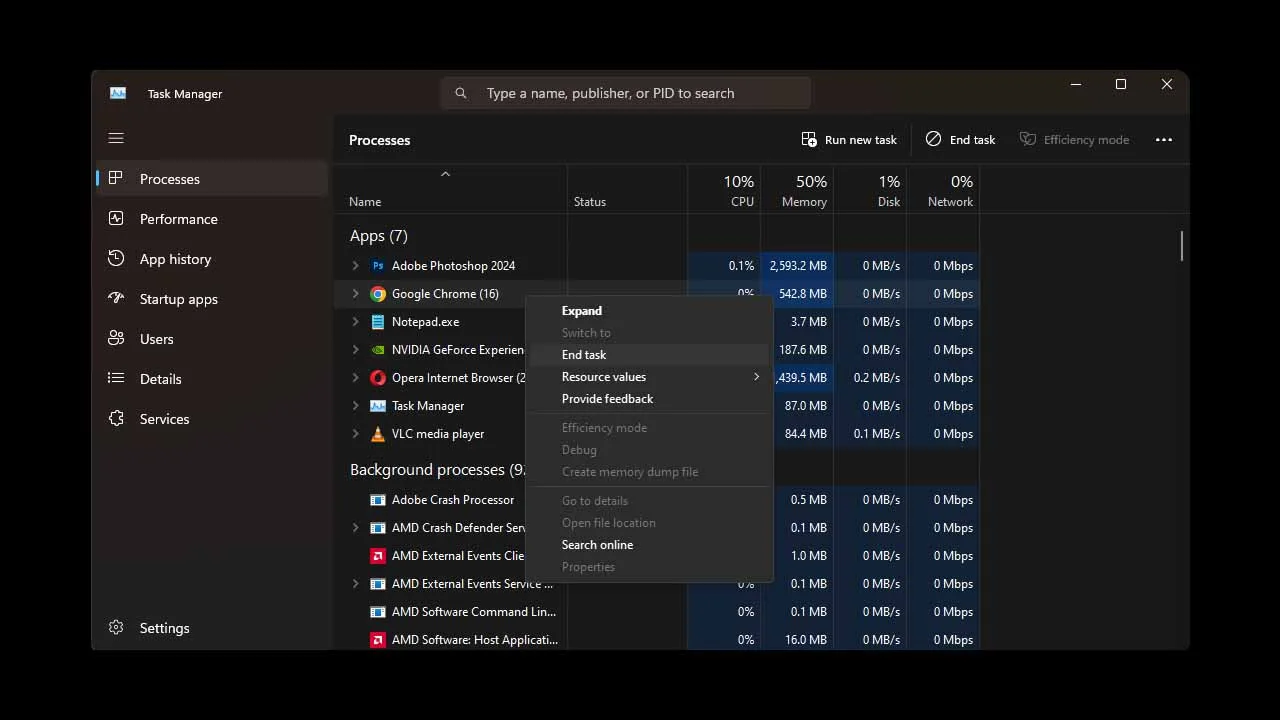Click the End task toolbar button
The width and height of the screenshot is (1280, 720).
[960, 140]
